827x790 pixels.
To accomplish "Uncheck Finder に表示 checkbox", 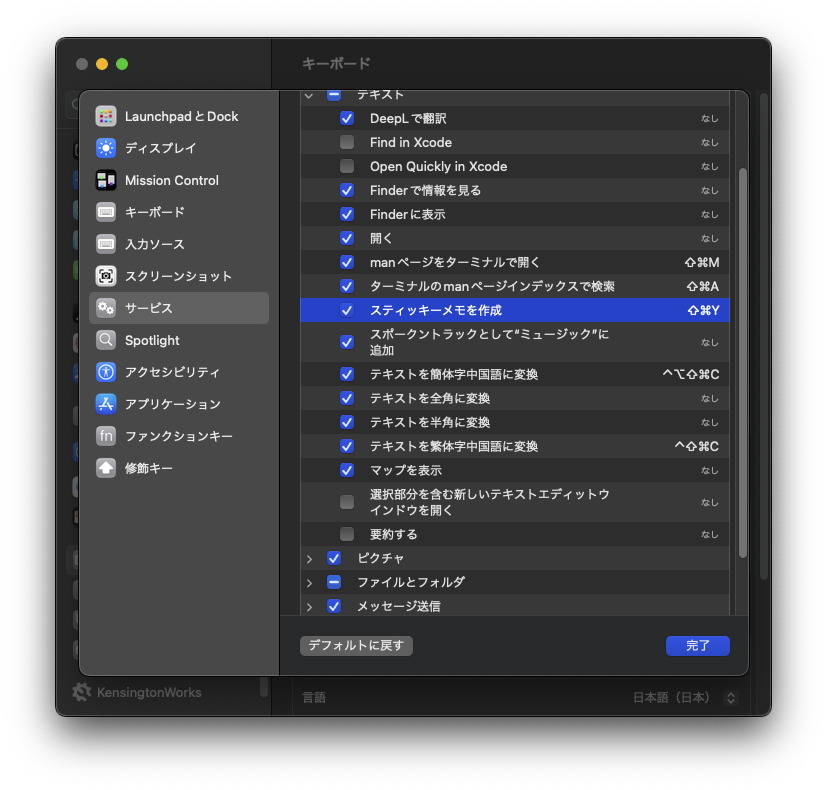I will point(347,214).
